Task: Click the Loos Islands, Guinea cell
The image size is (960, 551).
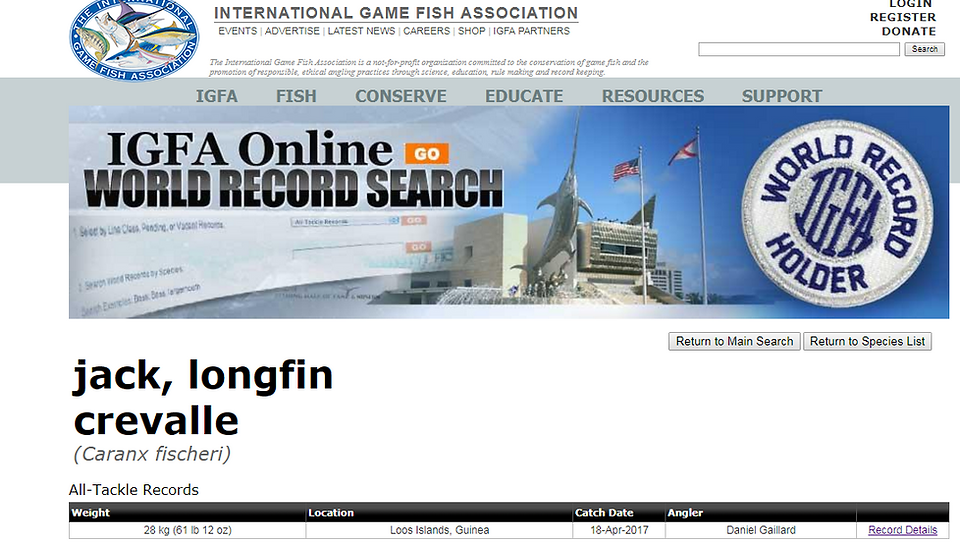Action: point(439,530)
